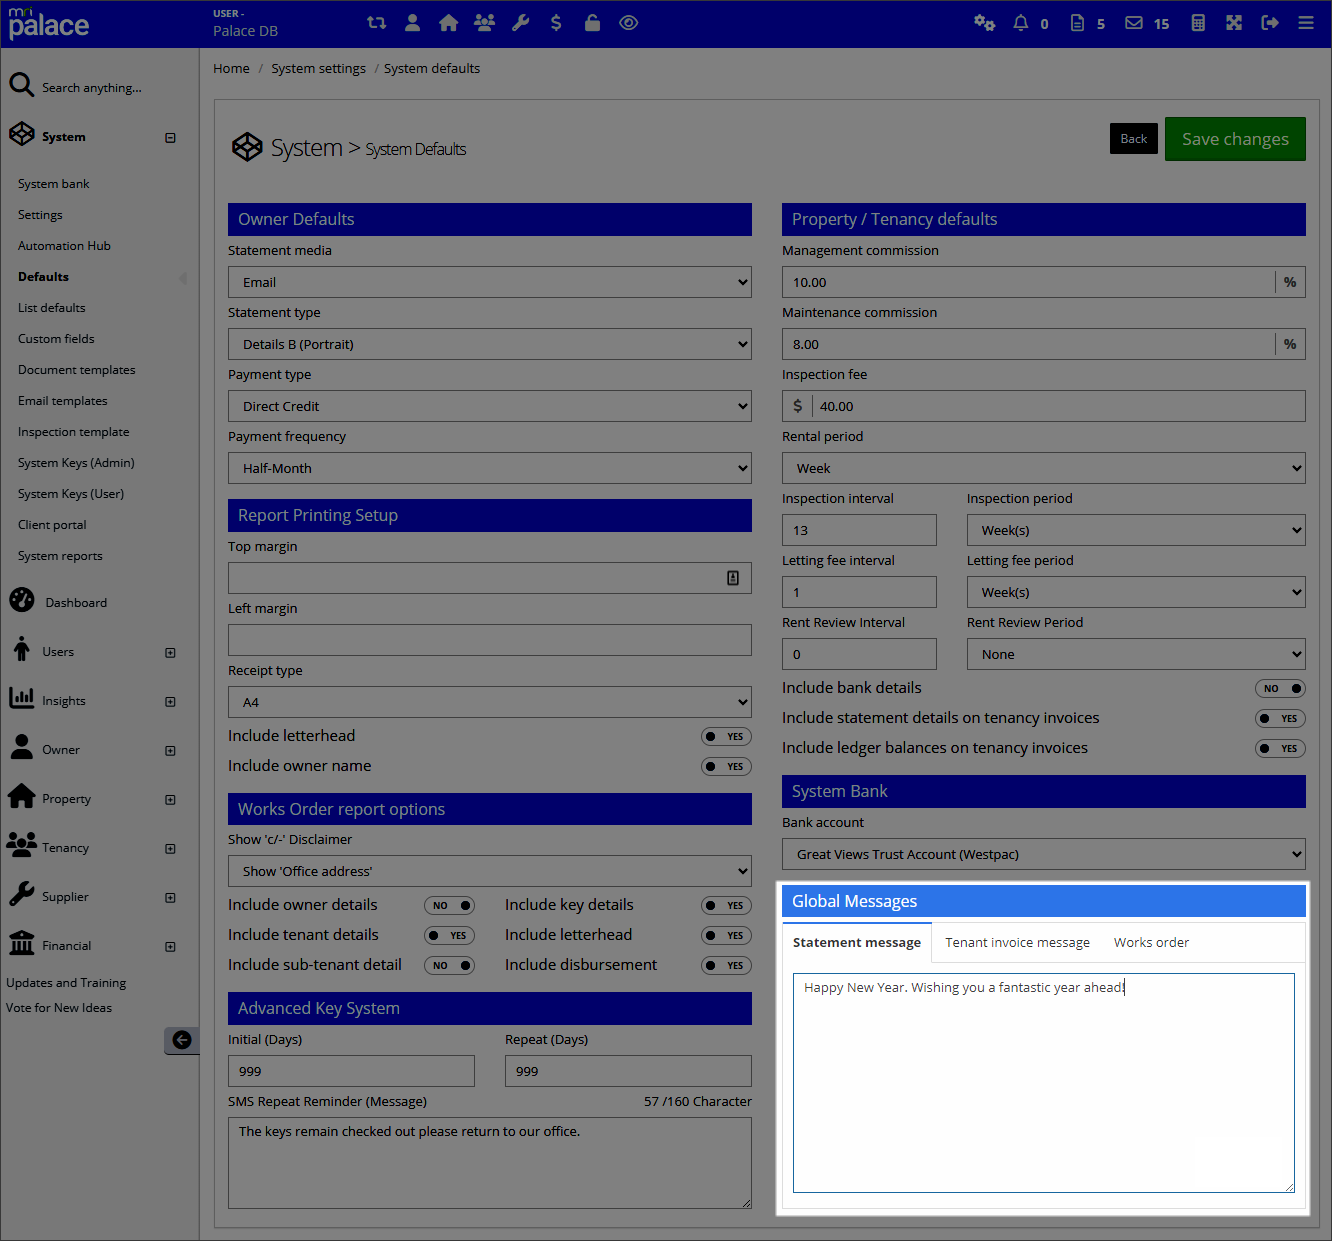Expand the Property sidebar section

click(170, 799)
